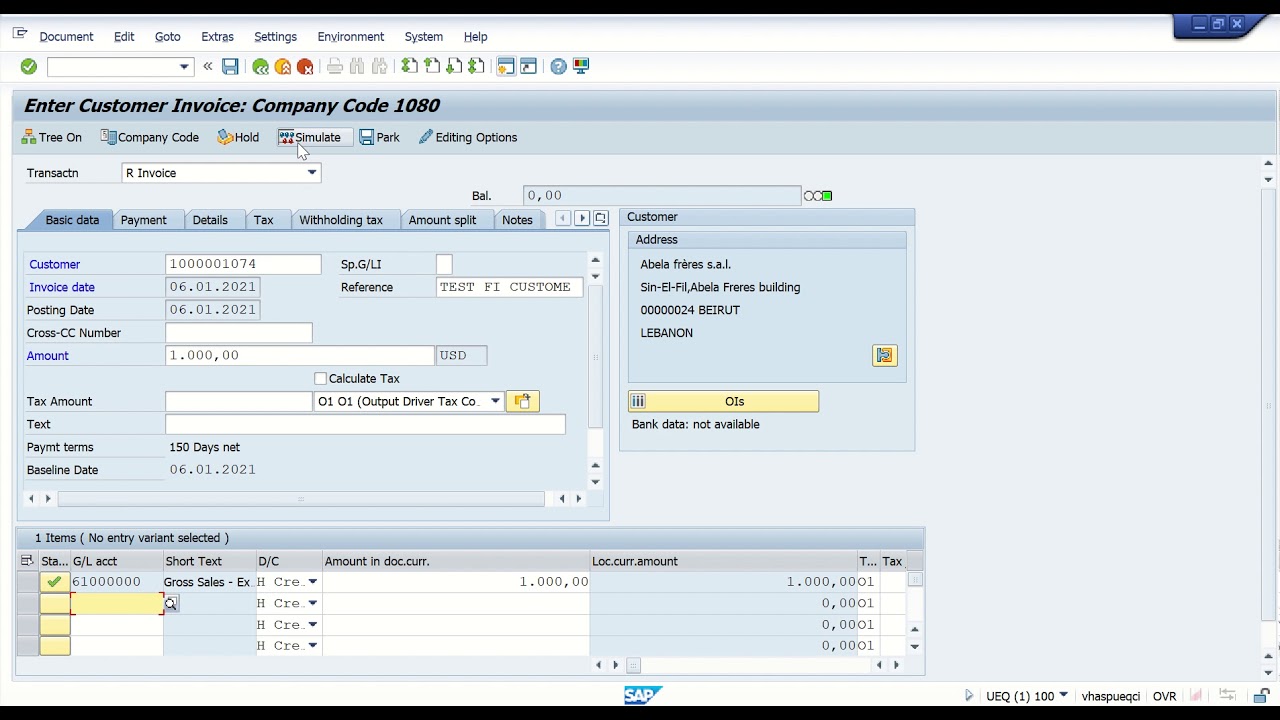Click the green Back arrow icon

pos(260,66)
